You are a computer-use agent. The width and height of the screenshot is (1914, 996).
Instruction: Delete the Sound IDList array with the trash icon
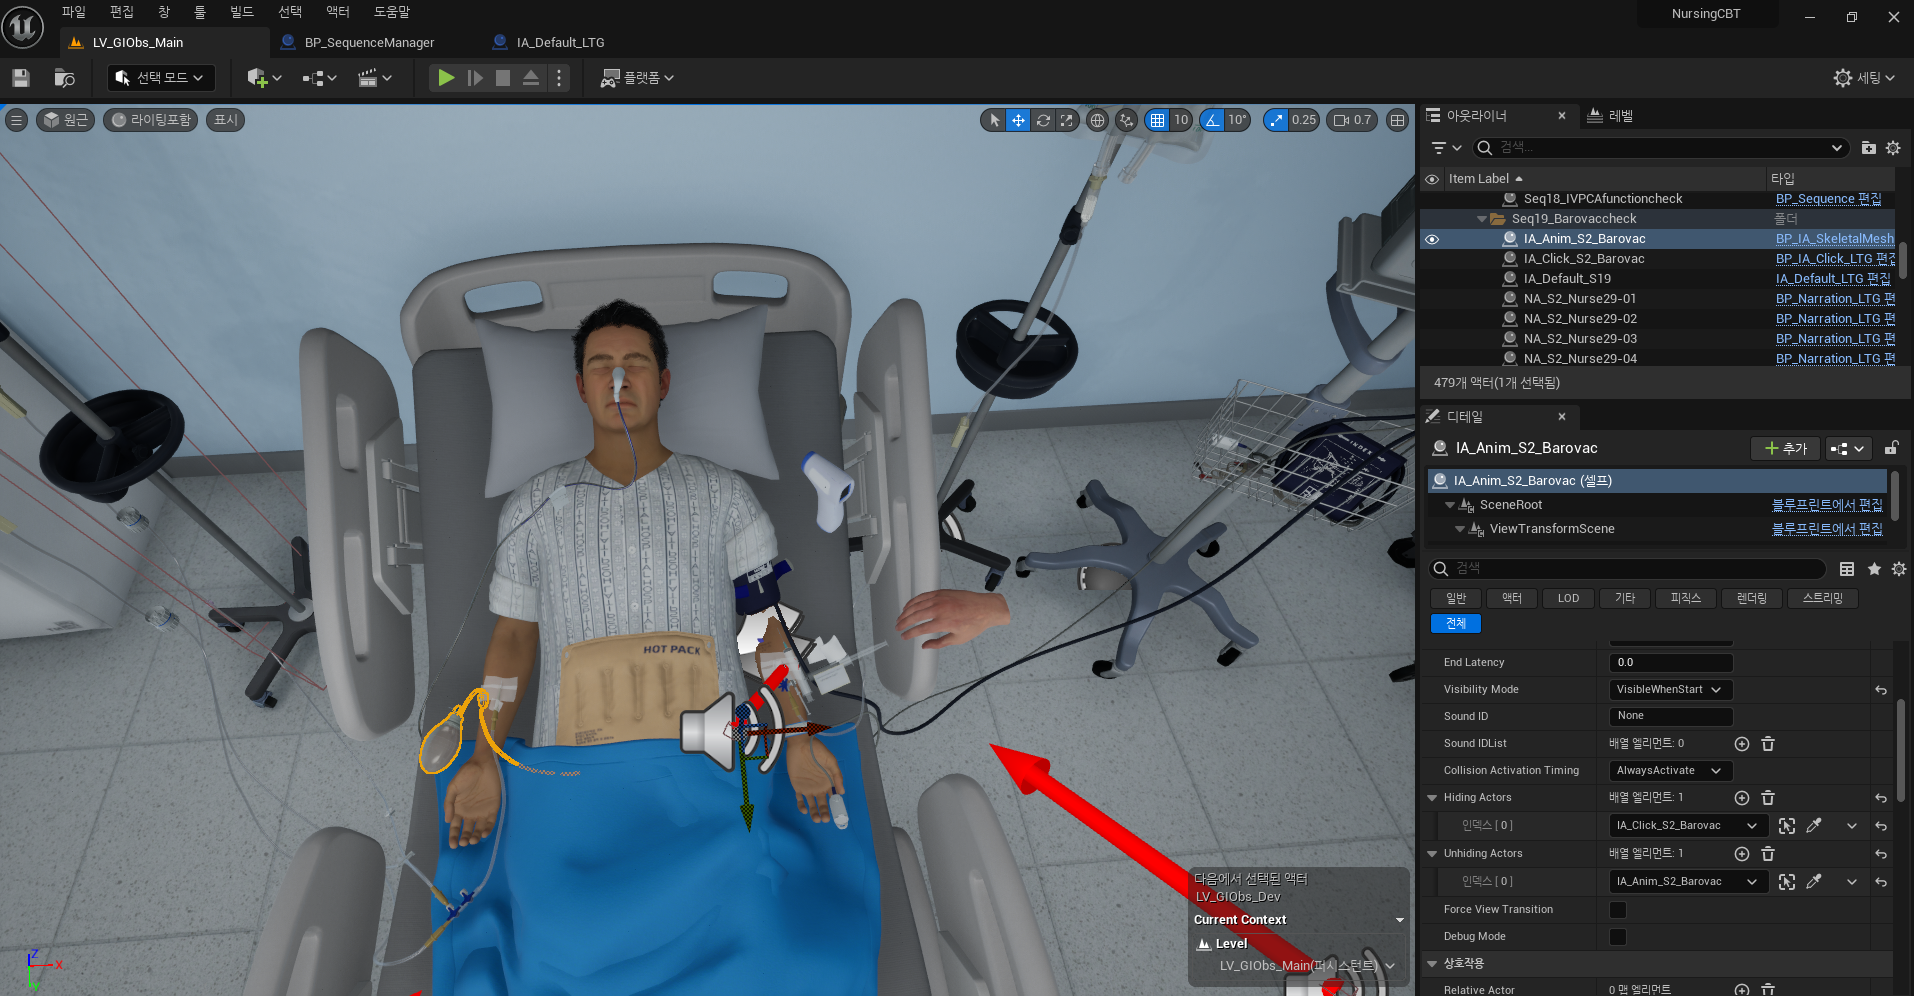tap(1768, 744)
